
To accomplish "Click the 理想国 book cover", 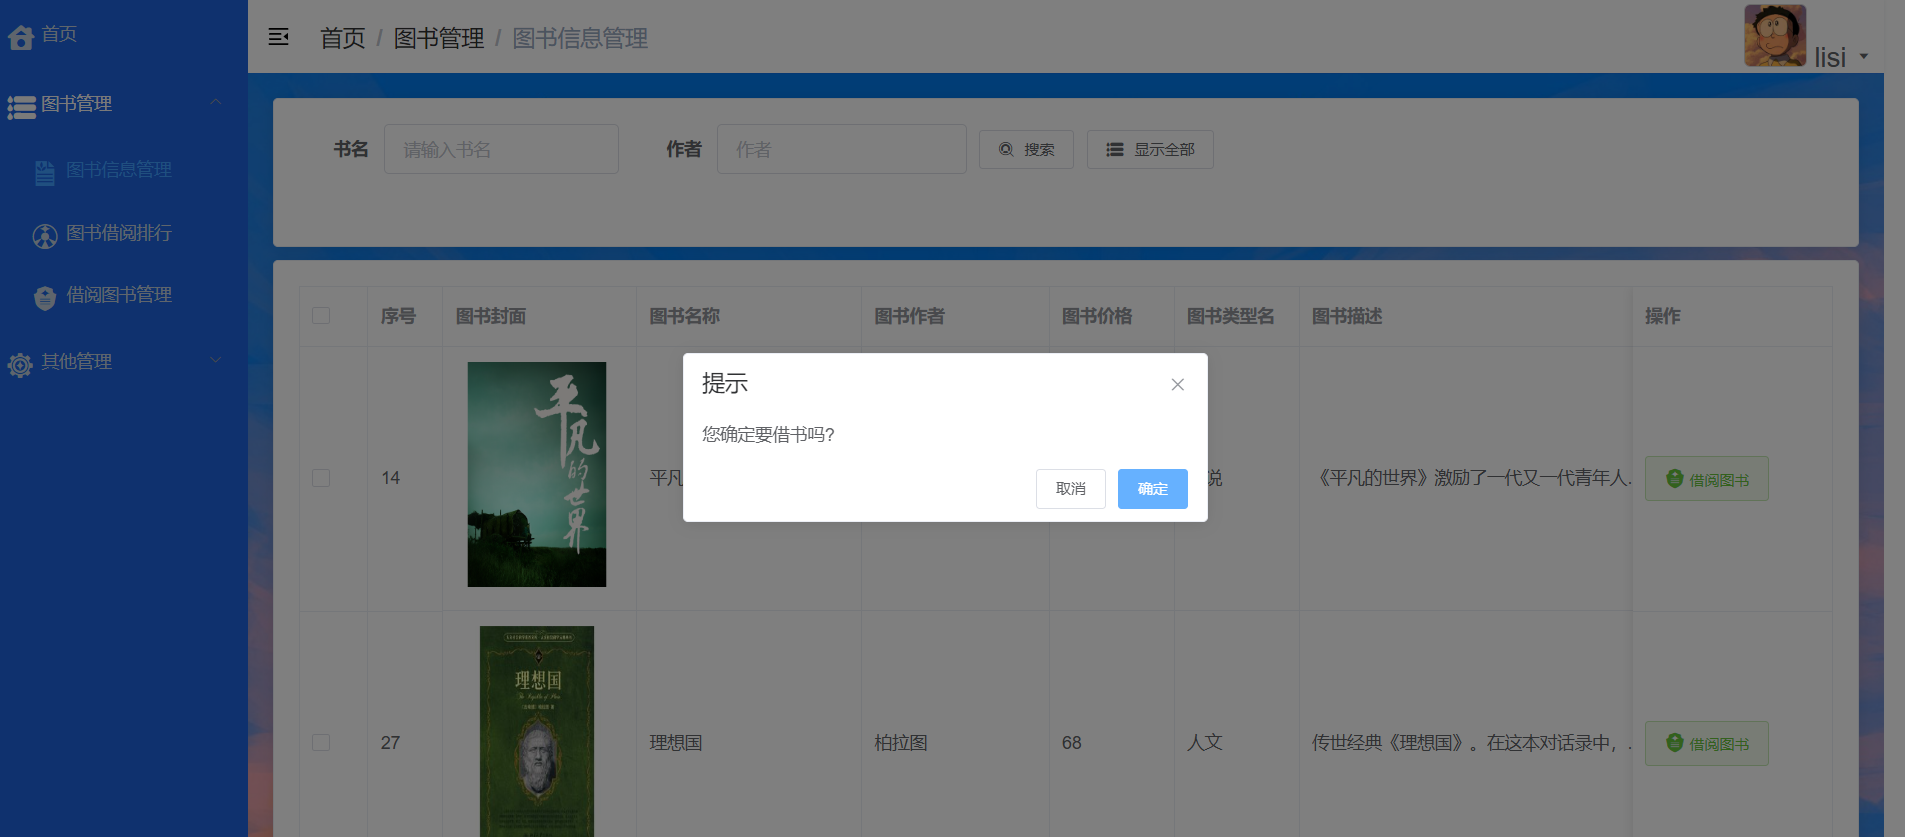I will point(537,731).
